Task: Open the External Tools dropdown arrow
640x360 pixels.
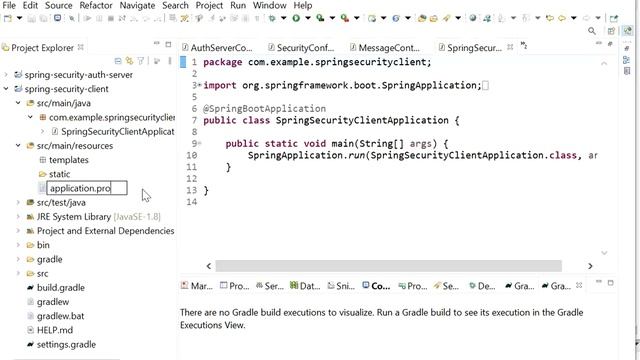Action: [357, 18]
